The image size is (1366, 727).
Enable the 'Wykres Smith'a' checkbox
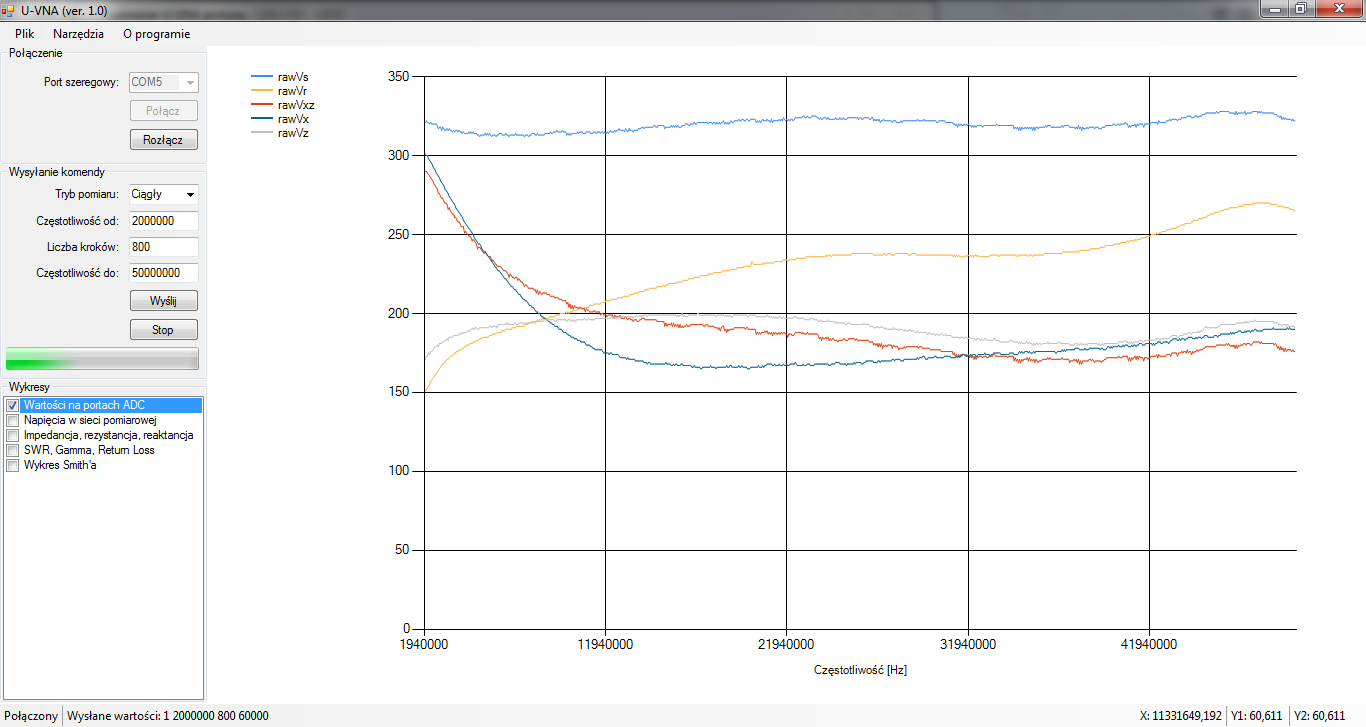tap(13, 465)
